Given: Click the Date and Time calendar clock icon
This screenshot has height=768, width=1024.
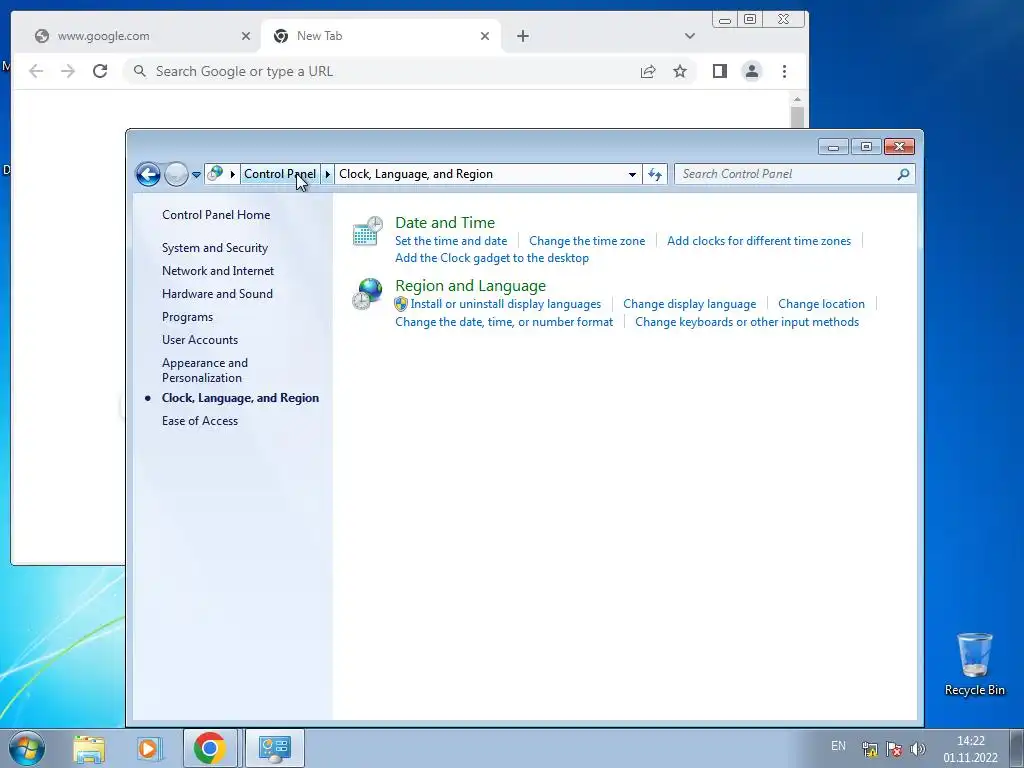Looking at the screenshot, I should (x=368, y=231).
